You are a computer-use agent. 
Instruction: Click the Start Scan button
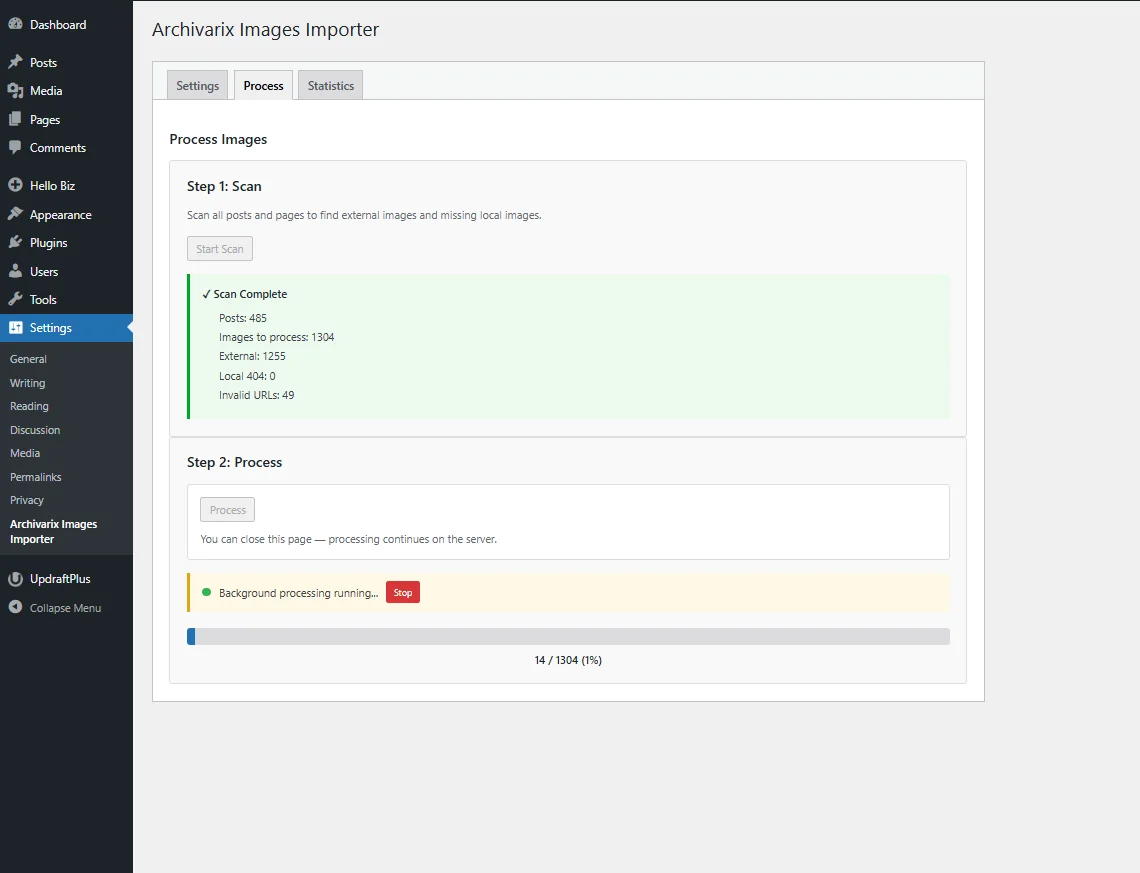219,249
